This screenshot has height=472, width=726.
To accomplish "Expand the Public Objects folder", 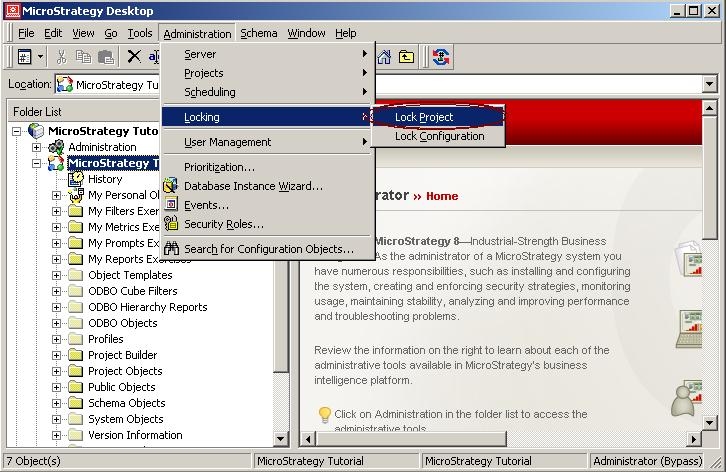I will coord(56,387).
